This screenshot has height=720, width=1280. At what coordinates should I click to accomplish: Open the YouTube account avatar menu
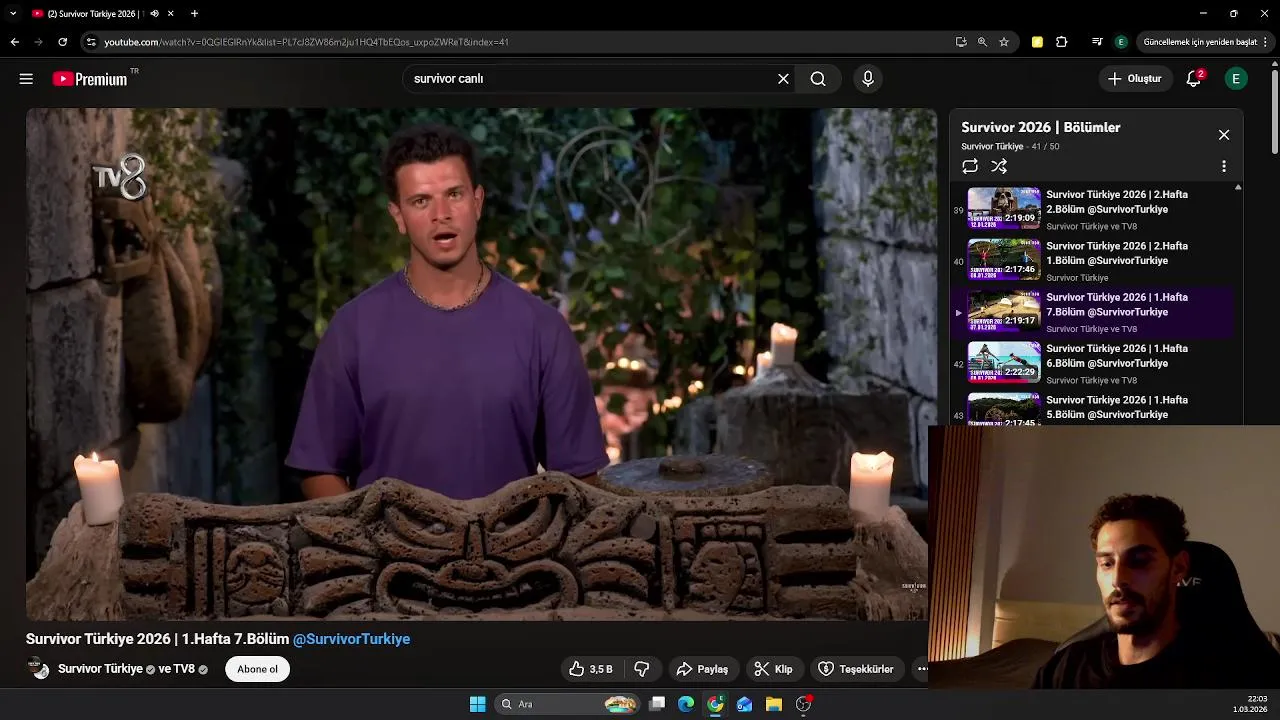click(x=1236, y=79)
